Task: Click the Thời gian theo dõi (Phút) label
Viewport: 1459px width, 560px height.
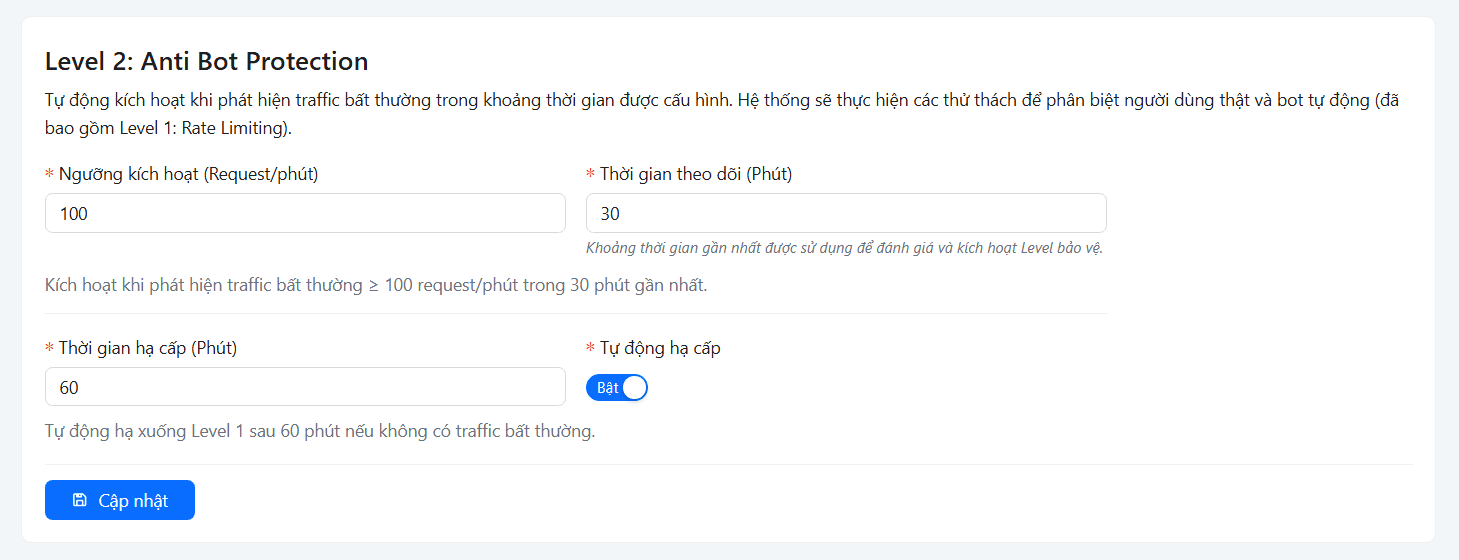Action: [696, 174]
